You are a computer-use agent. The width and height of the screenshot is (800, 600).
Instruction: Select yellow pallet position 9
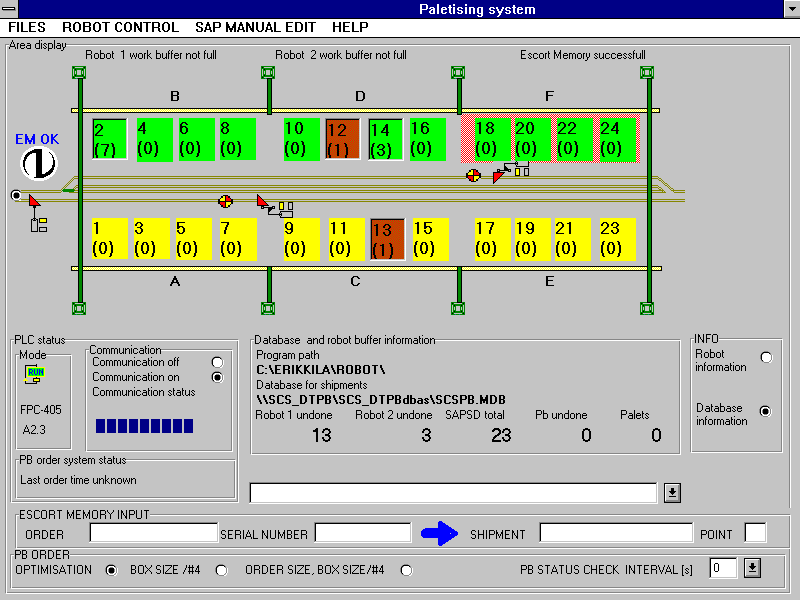(x=302, y=239)
